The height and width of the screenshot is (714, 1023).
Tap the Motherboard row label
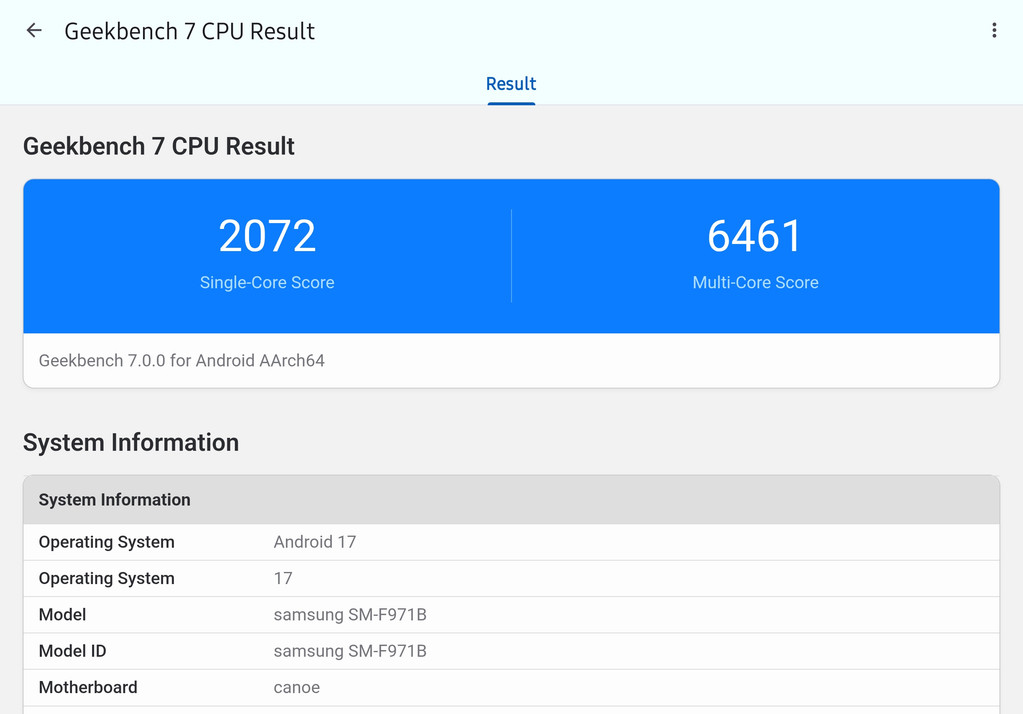click(x=88, y=688)
